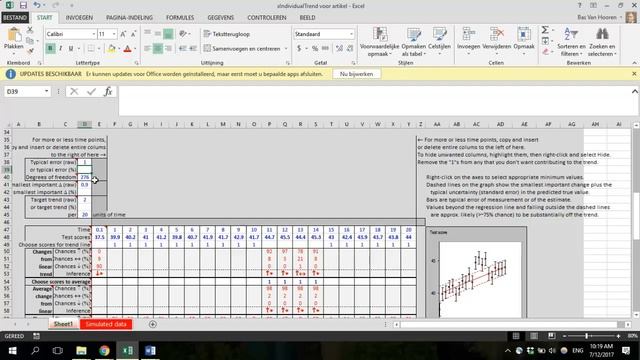Click the percent style icon
The image size is (640, 360).
pos(315,49)
